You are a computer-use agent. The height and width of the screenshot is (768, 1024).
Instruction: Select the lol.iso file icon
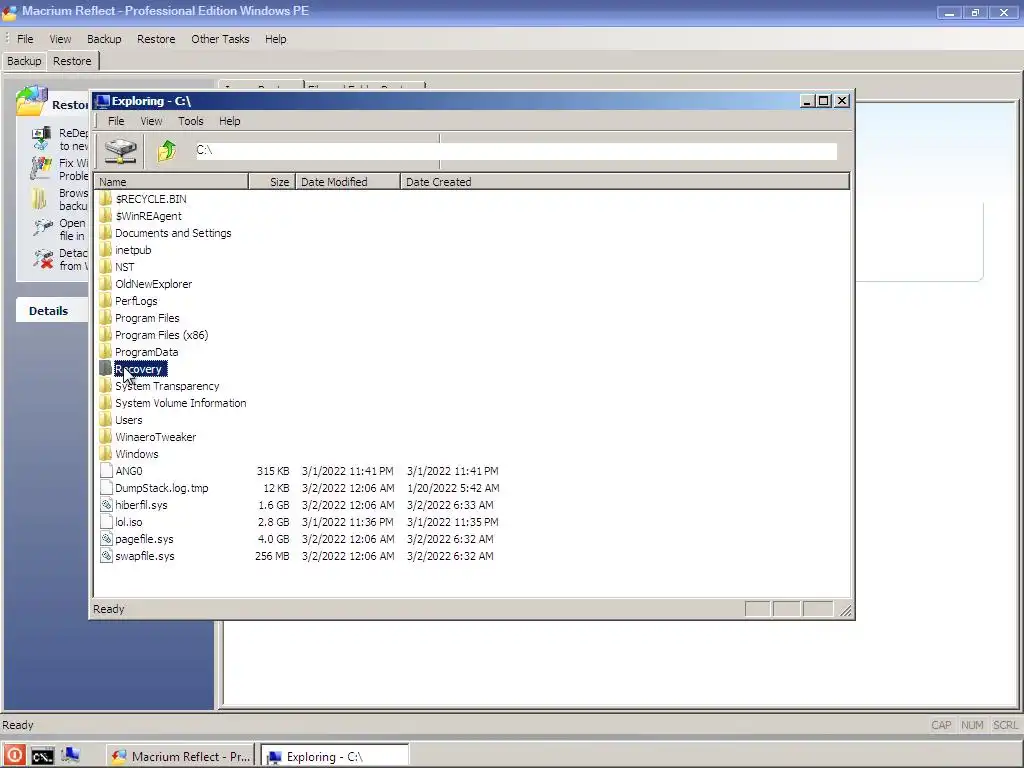click(x=106, y=522)
